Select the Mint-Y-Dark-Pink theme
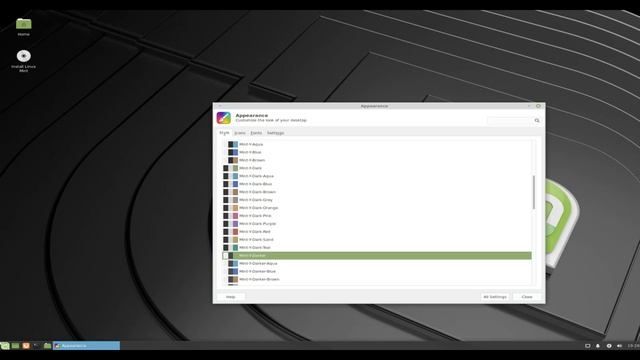Screen dimensions: 640x360 click(377, 216)
